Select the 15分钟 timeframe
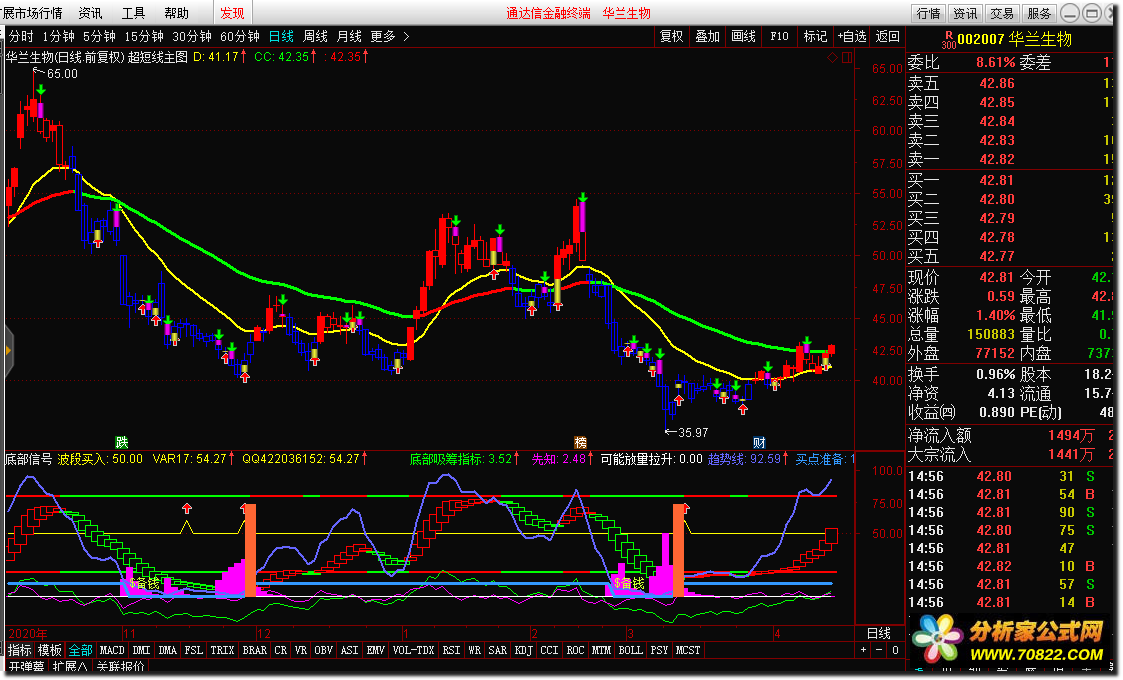 (x=143, y=36)
